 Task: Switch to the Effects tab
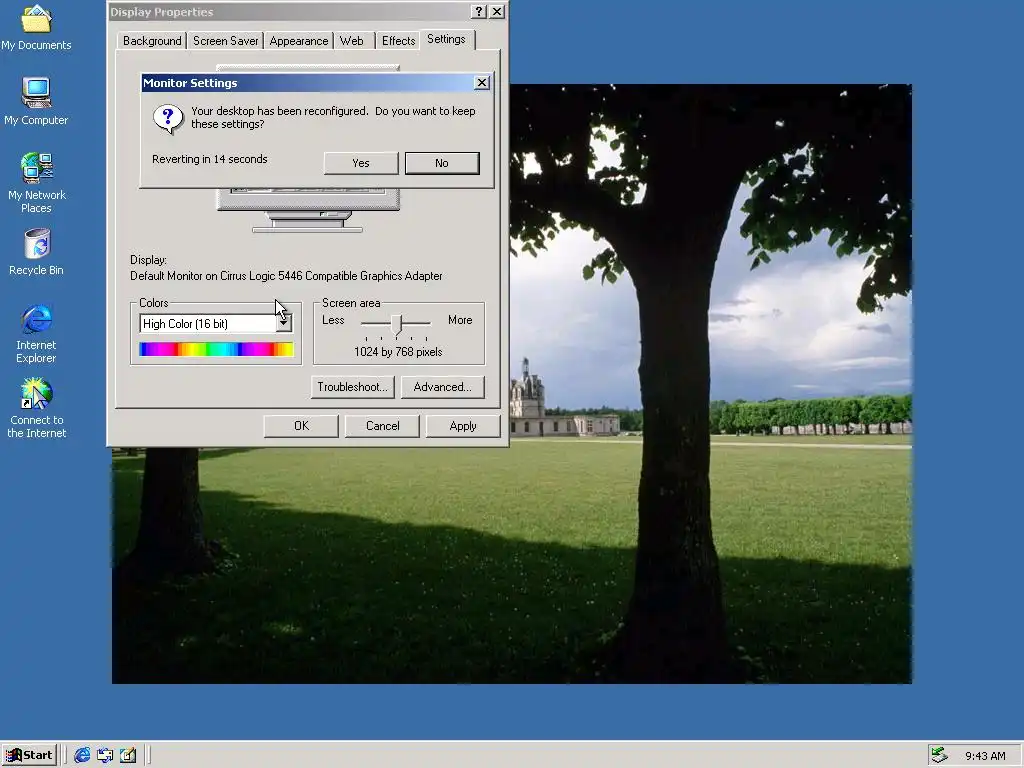(x=398, y=40)
